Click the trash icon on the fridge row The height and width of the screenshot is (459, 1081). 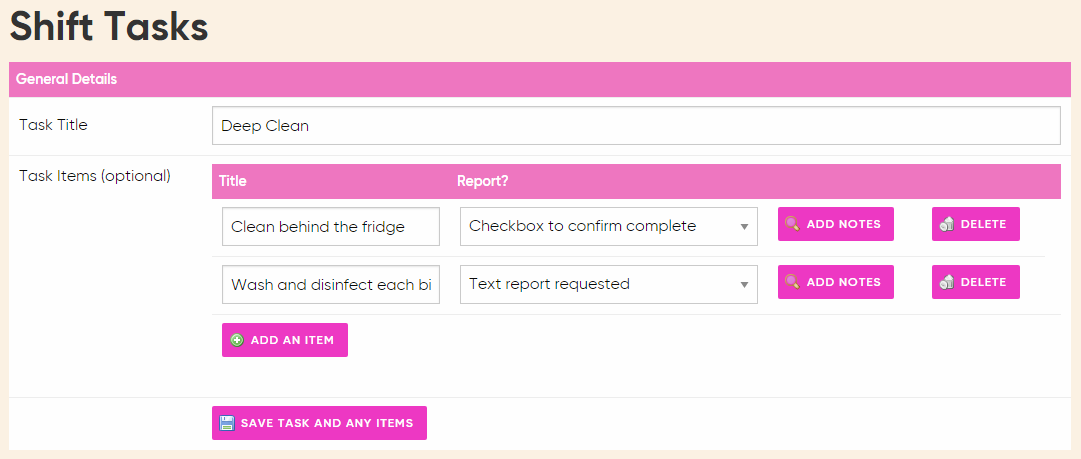point(947,224)
